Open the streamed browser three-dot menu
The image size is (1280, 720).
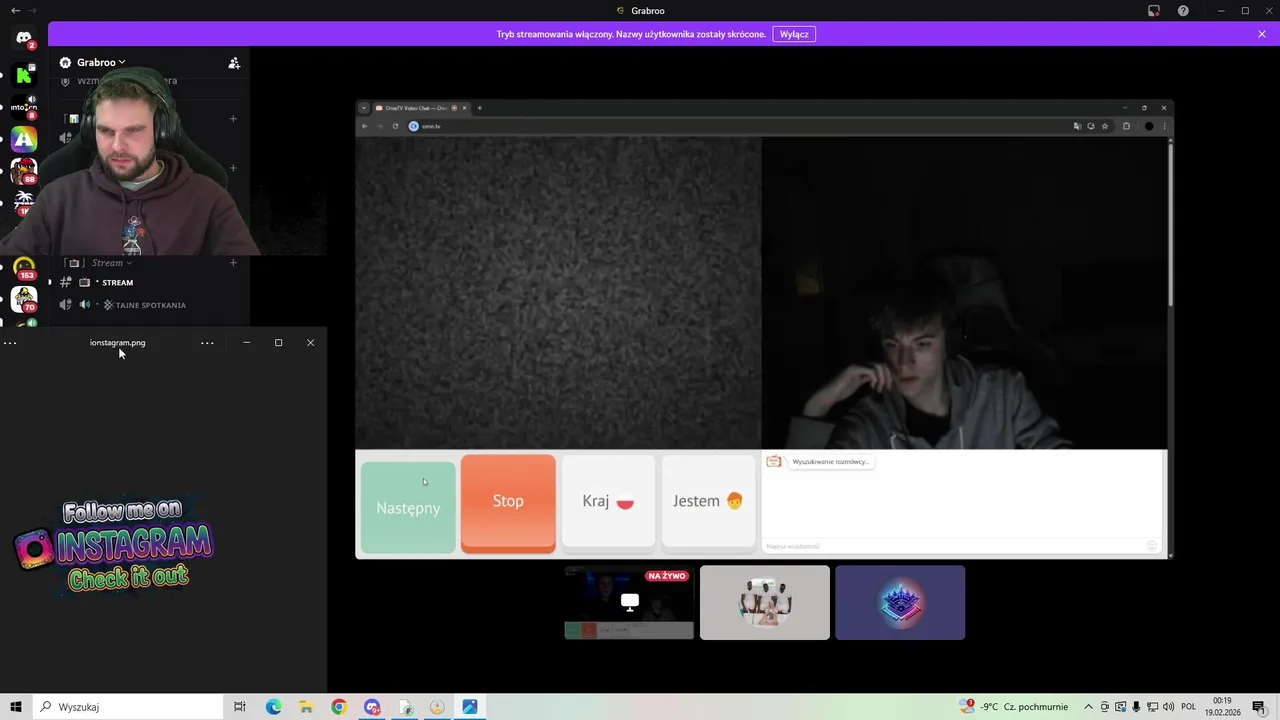coord(1164,126)
